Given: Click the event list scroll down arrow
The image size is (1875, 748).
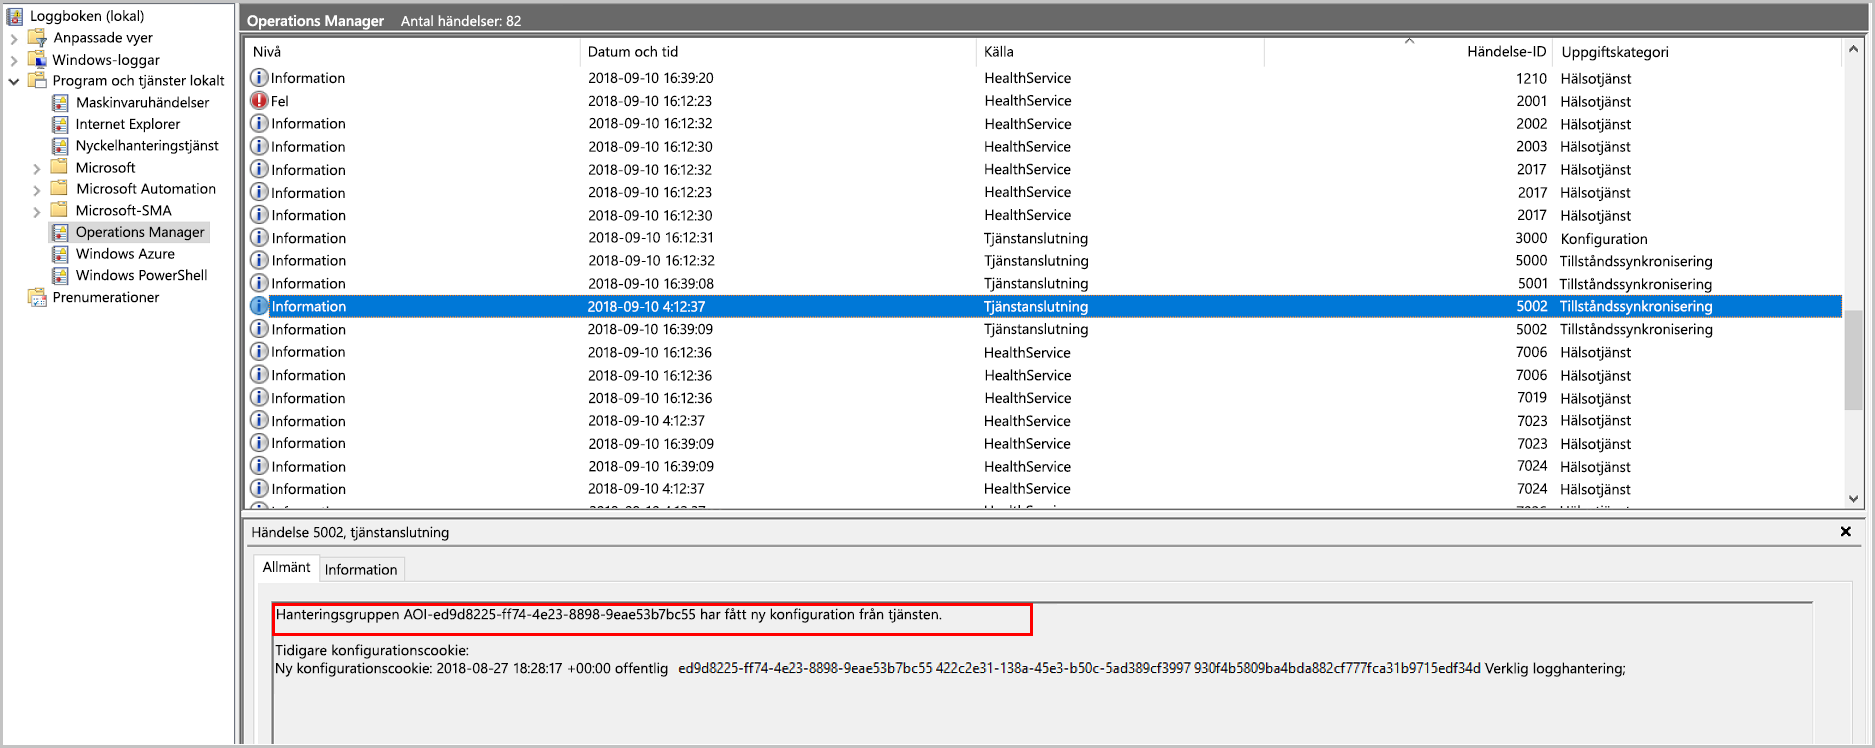Looking at the screenshot, I should coord(1853,498).
